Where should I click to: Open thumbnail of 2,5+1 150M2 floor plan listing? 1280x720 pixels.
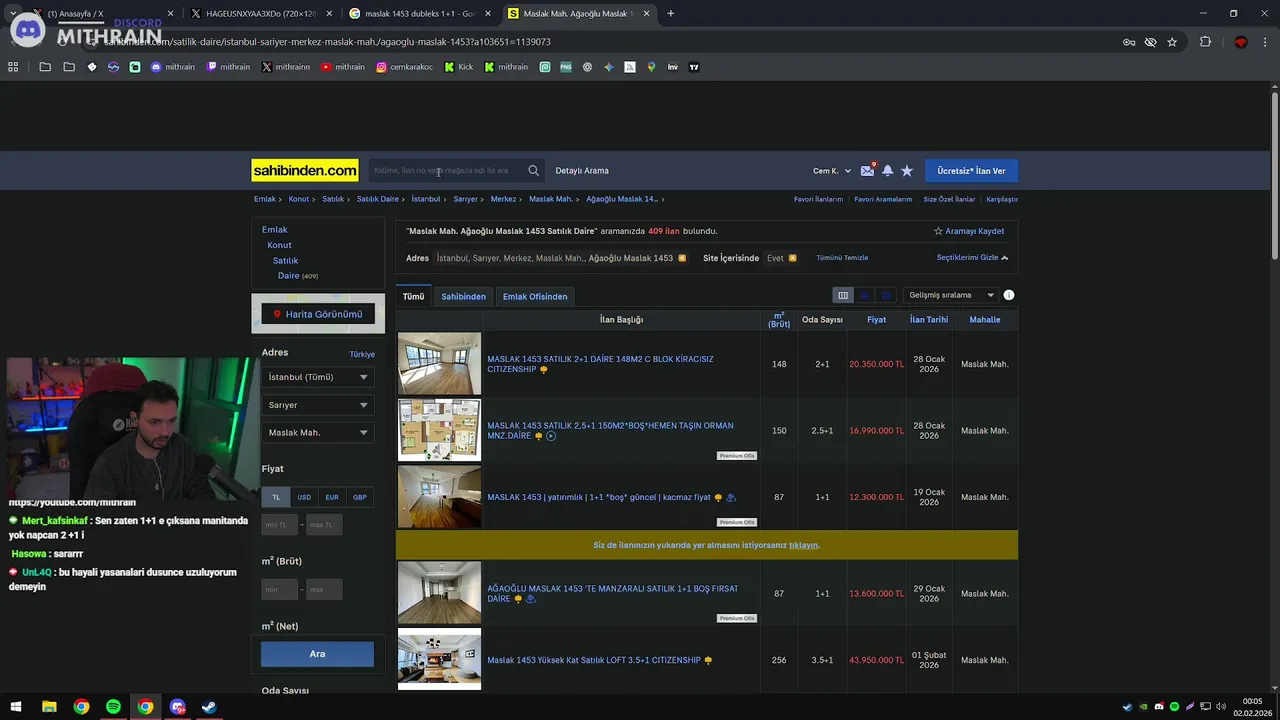coord(439,430)
